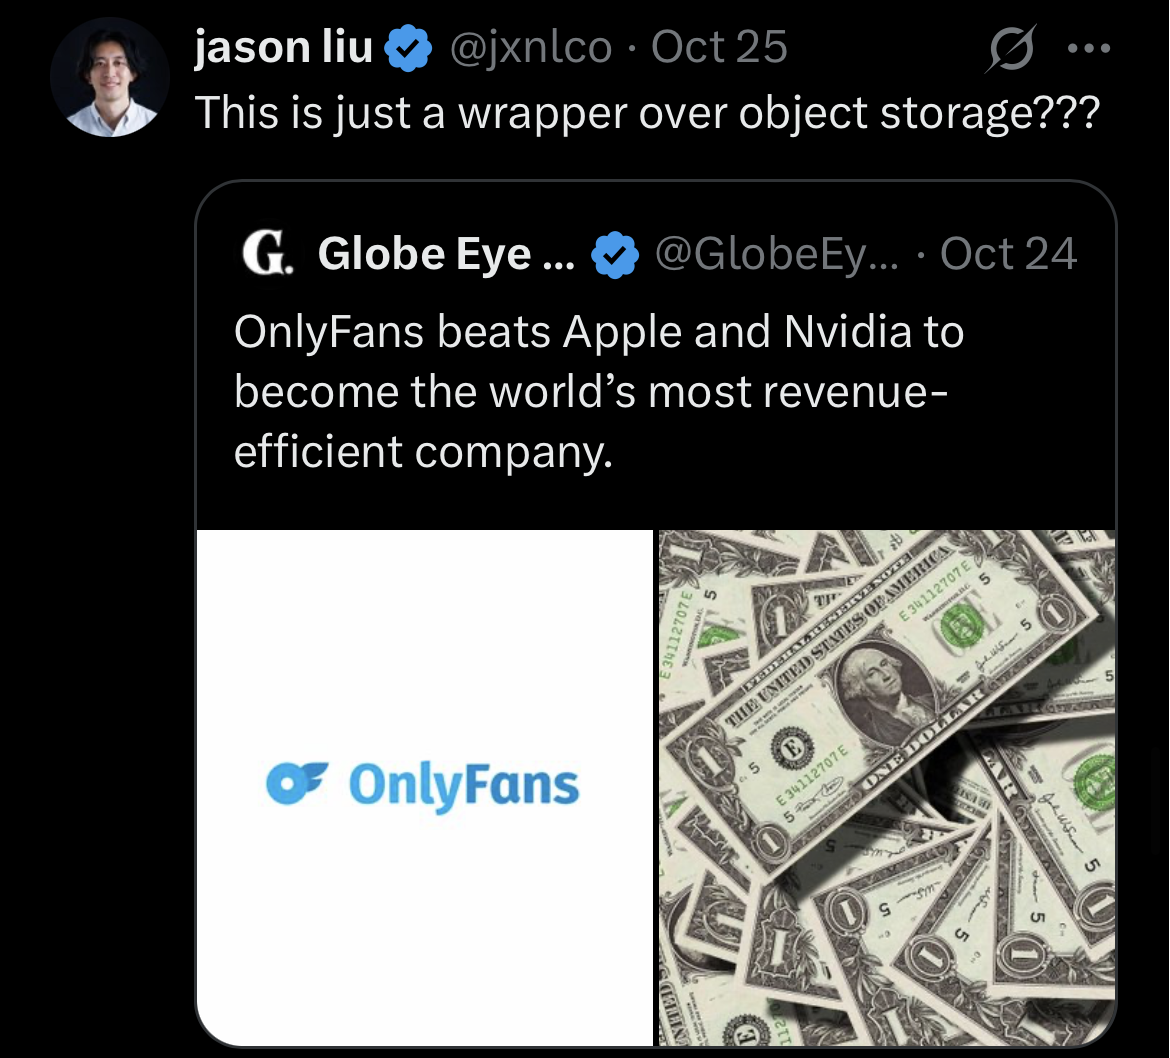Click the 'wrapper over object storage' tweet text

point(646,113)
